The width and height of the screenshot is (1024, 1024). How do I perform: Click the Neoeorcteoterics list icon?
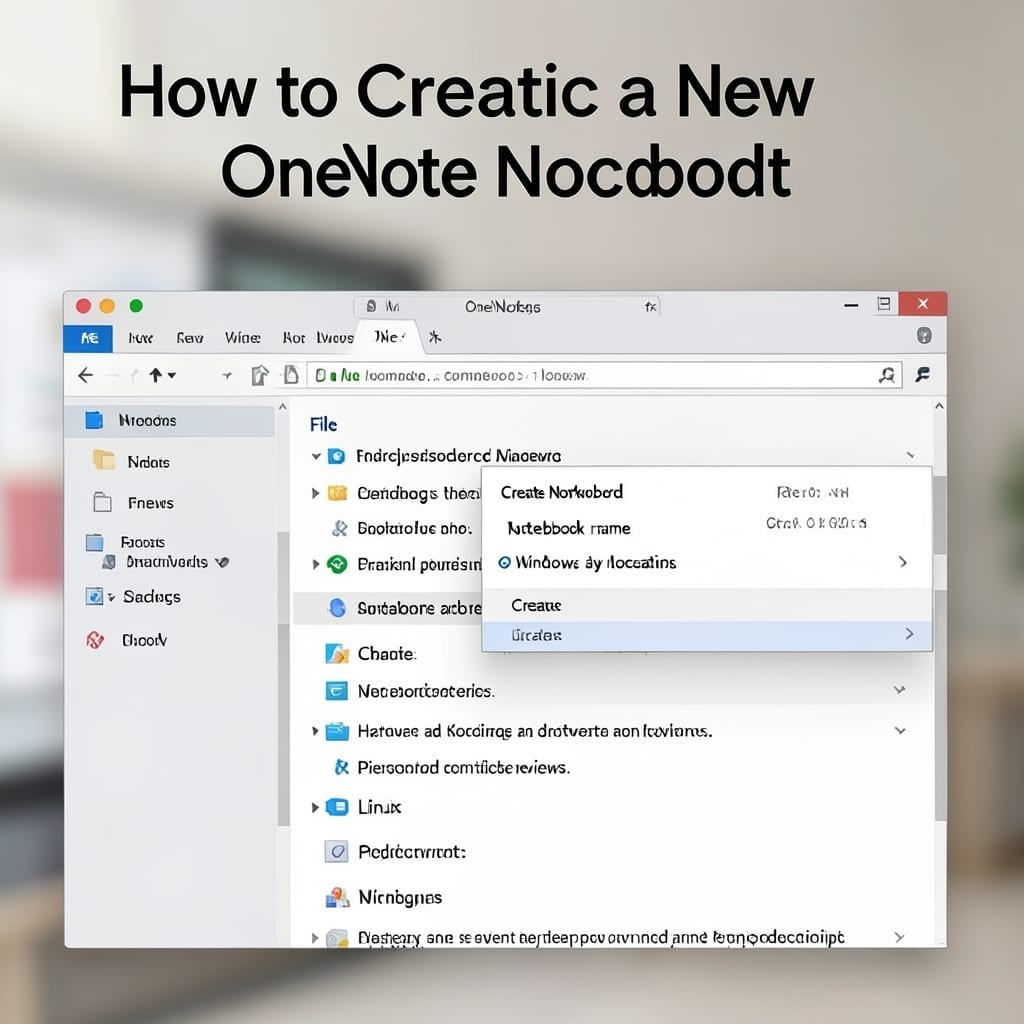click(336, 691)
